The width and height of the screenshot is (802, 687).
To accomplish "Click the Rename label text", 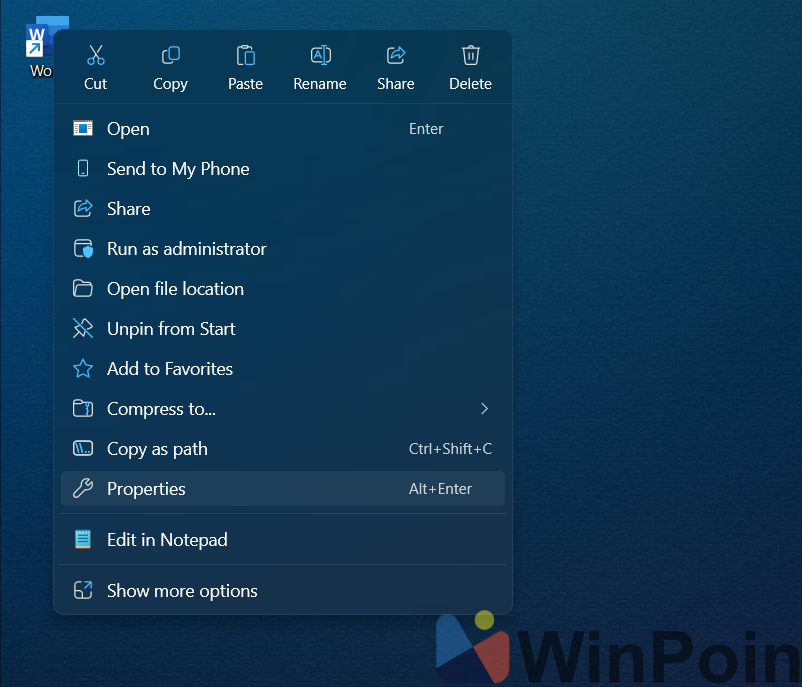I will pyautogui.click(x=320, y=83).
